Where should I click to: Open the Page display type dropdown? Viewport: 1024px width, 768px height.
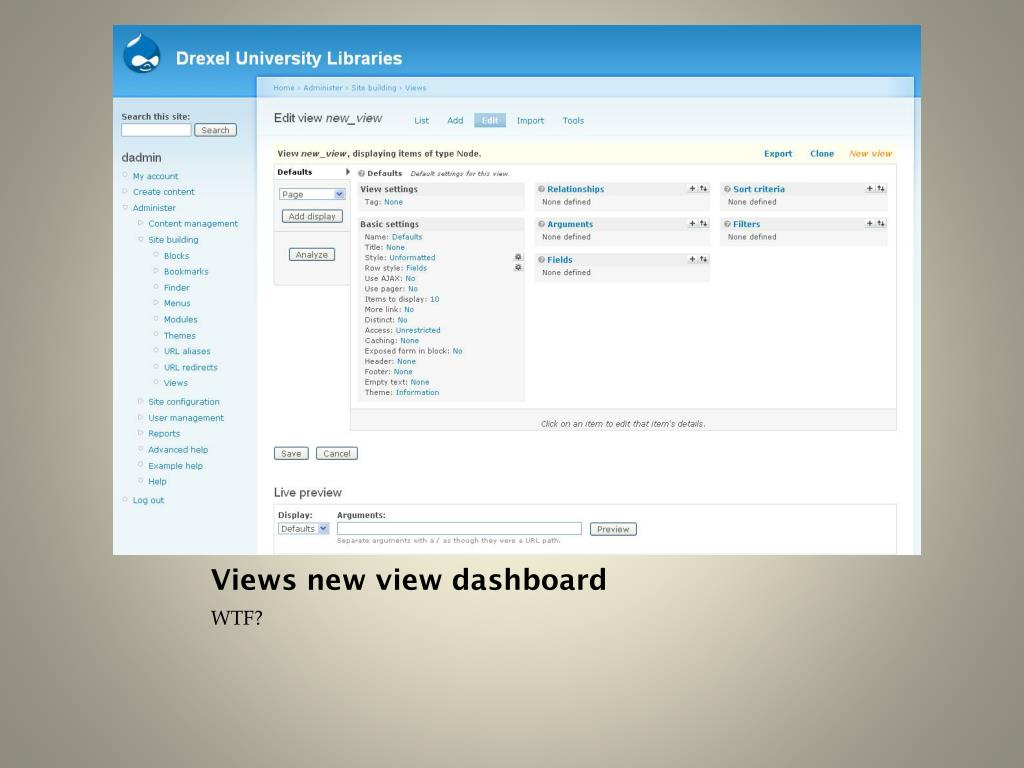312,195
